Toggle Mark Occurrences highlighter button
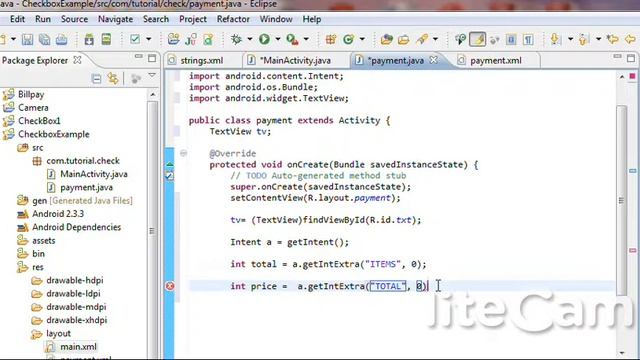Viewport: 640px width, 360px height. tap(477, 39)
